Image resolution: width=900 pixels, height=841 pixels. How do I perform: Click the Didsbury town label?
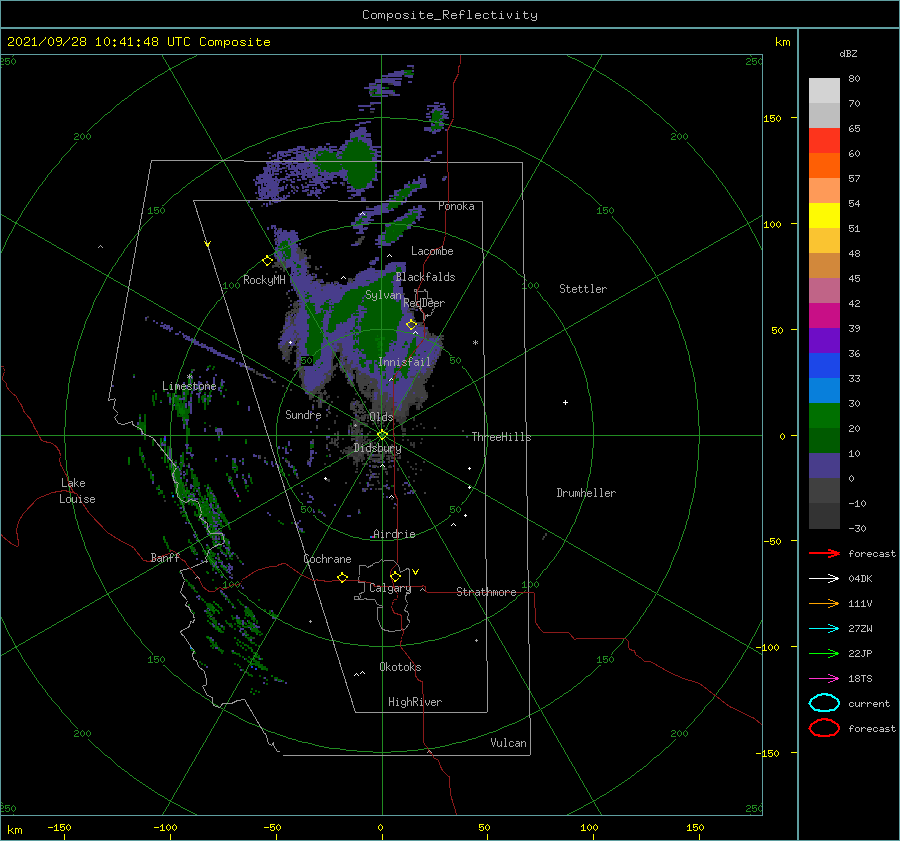pyautogui.click(x=377, y=448)
